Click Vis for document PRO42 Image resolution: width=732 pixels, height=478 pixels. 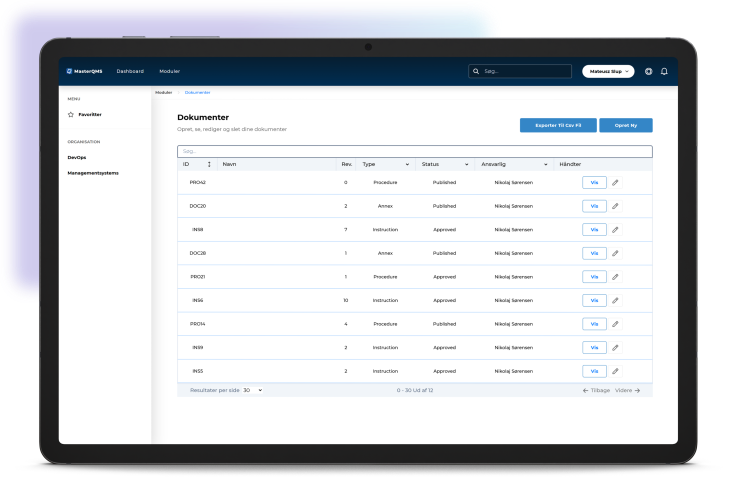click(x=594, y=183)
